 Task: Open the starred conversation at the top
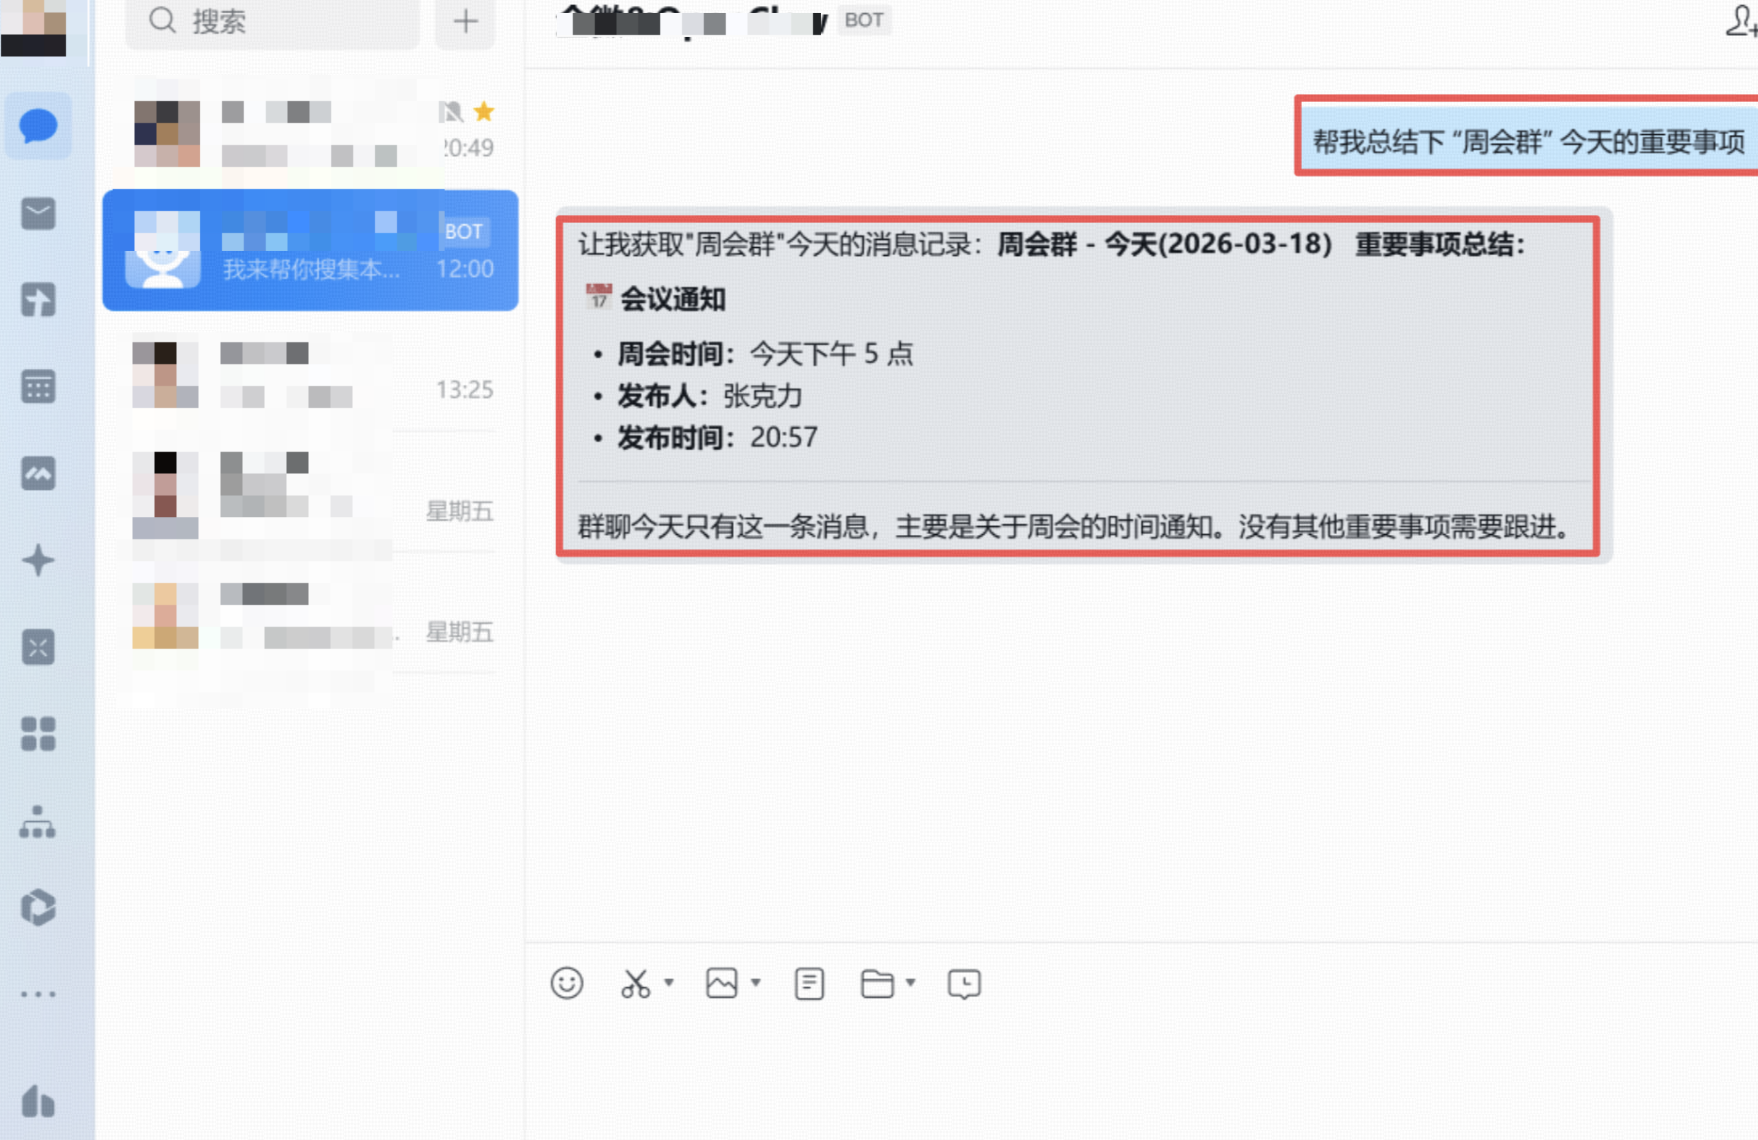click(x=310, y=130)
